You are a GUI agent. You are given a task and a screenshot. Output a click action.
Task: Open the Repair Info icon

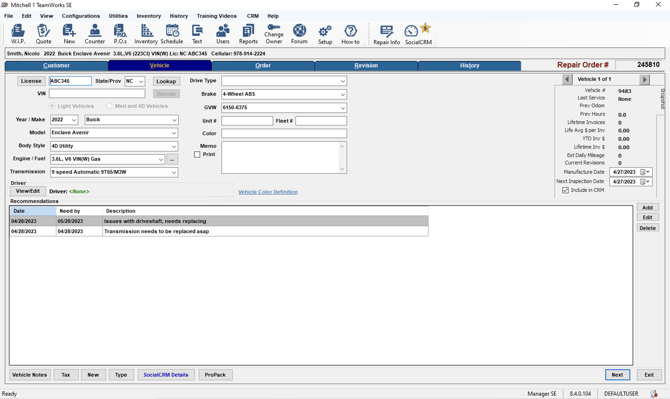tap(387, 35)
